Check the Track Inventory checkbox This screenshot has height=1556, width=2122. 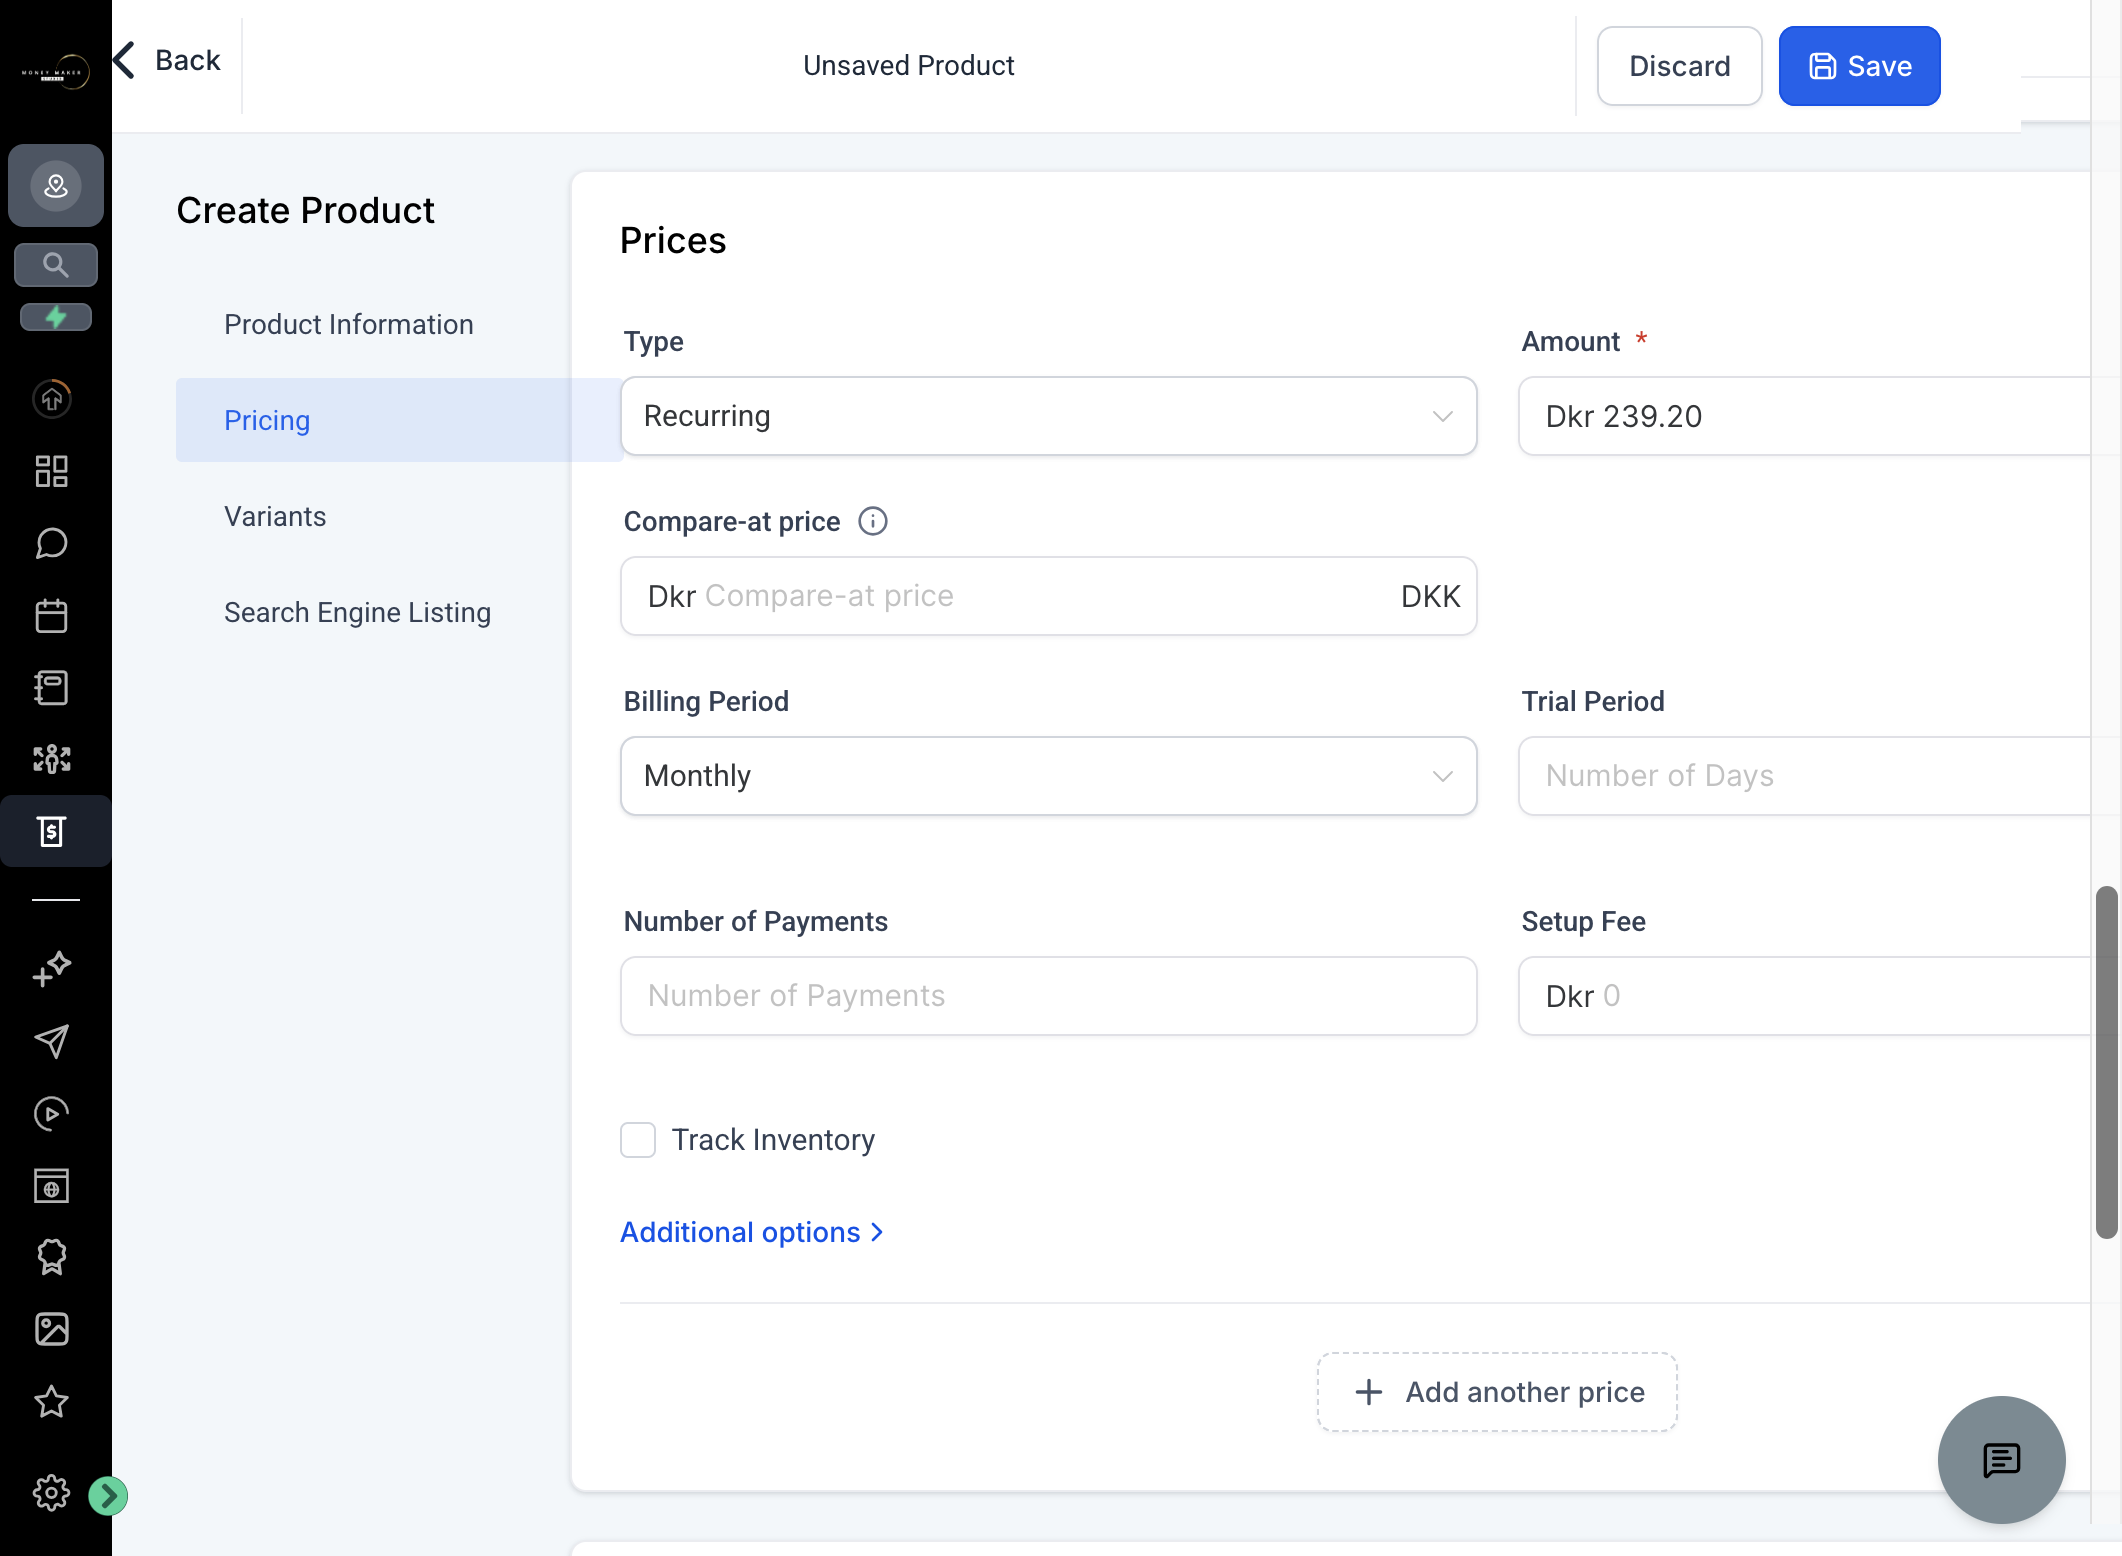[x=638, y=1139]
